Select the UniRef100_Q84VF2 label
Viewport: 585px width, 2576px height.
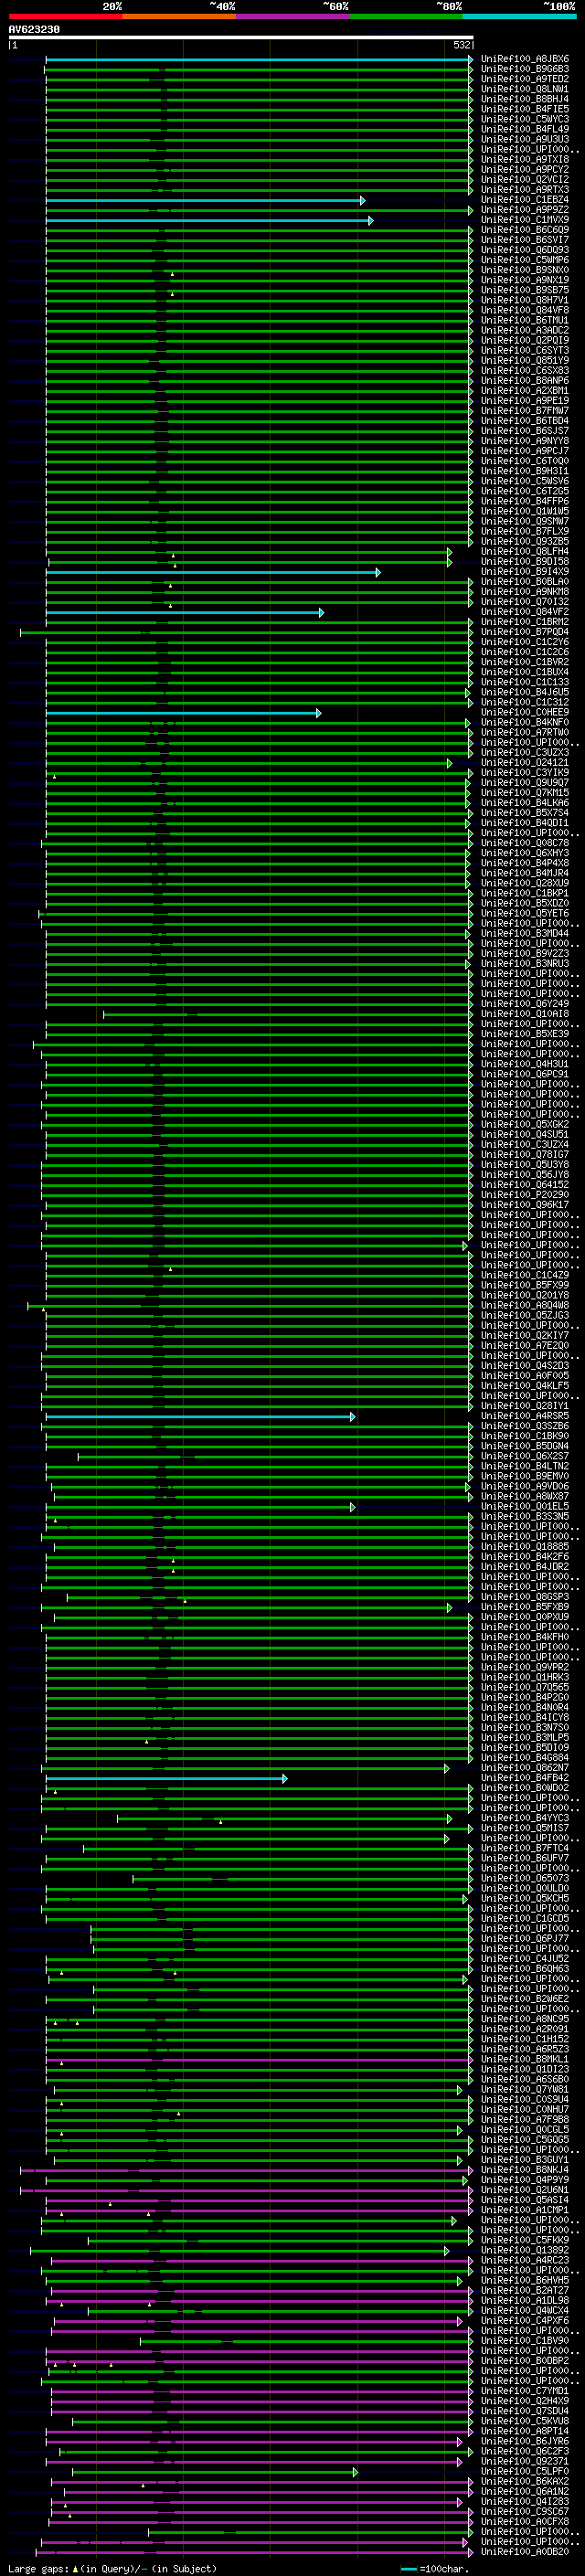(525, 612)
